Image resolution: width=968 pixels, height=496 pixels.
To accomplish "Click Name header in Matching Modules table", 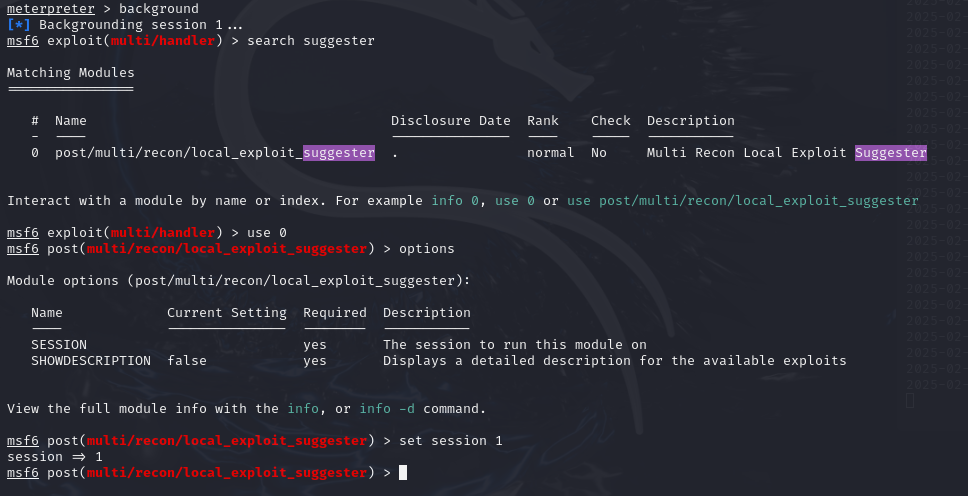I will click(71, 120).
